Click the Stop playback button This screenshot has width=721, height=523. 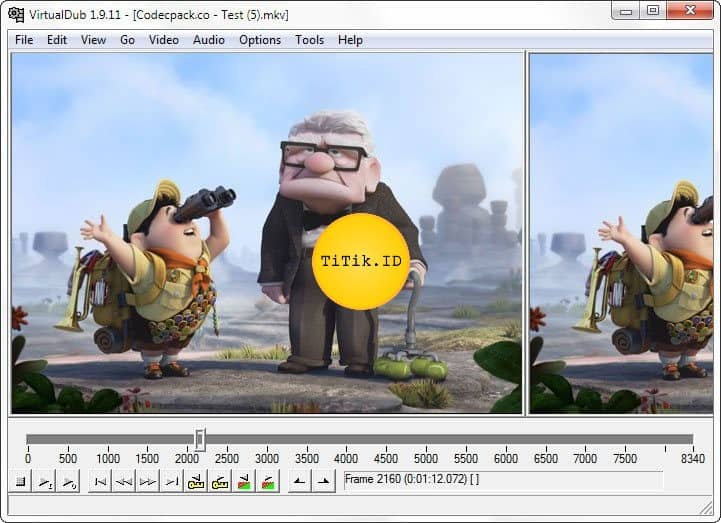[20, 482]
